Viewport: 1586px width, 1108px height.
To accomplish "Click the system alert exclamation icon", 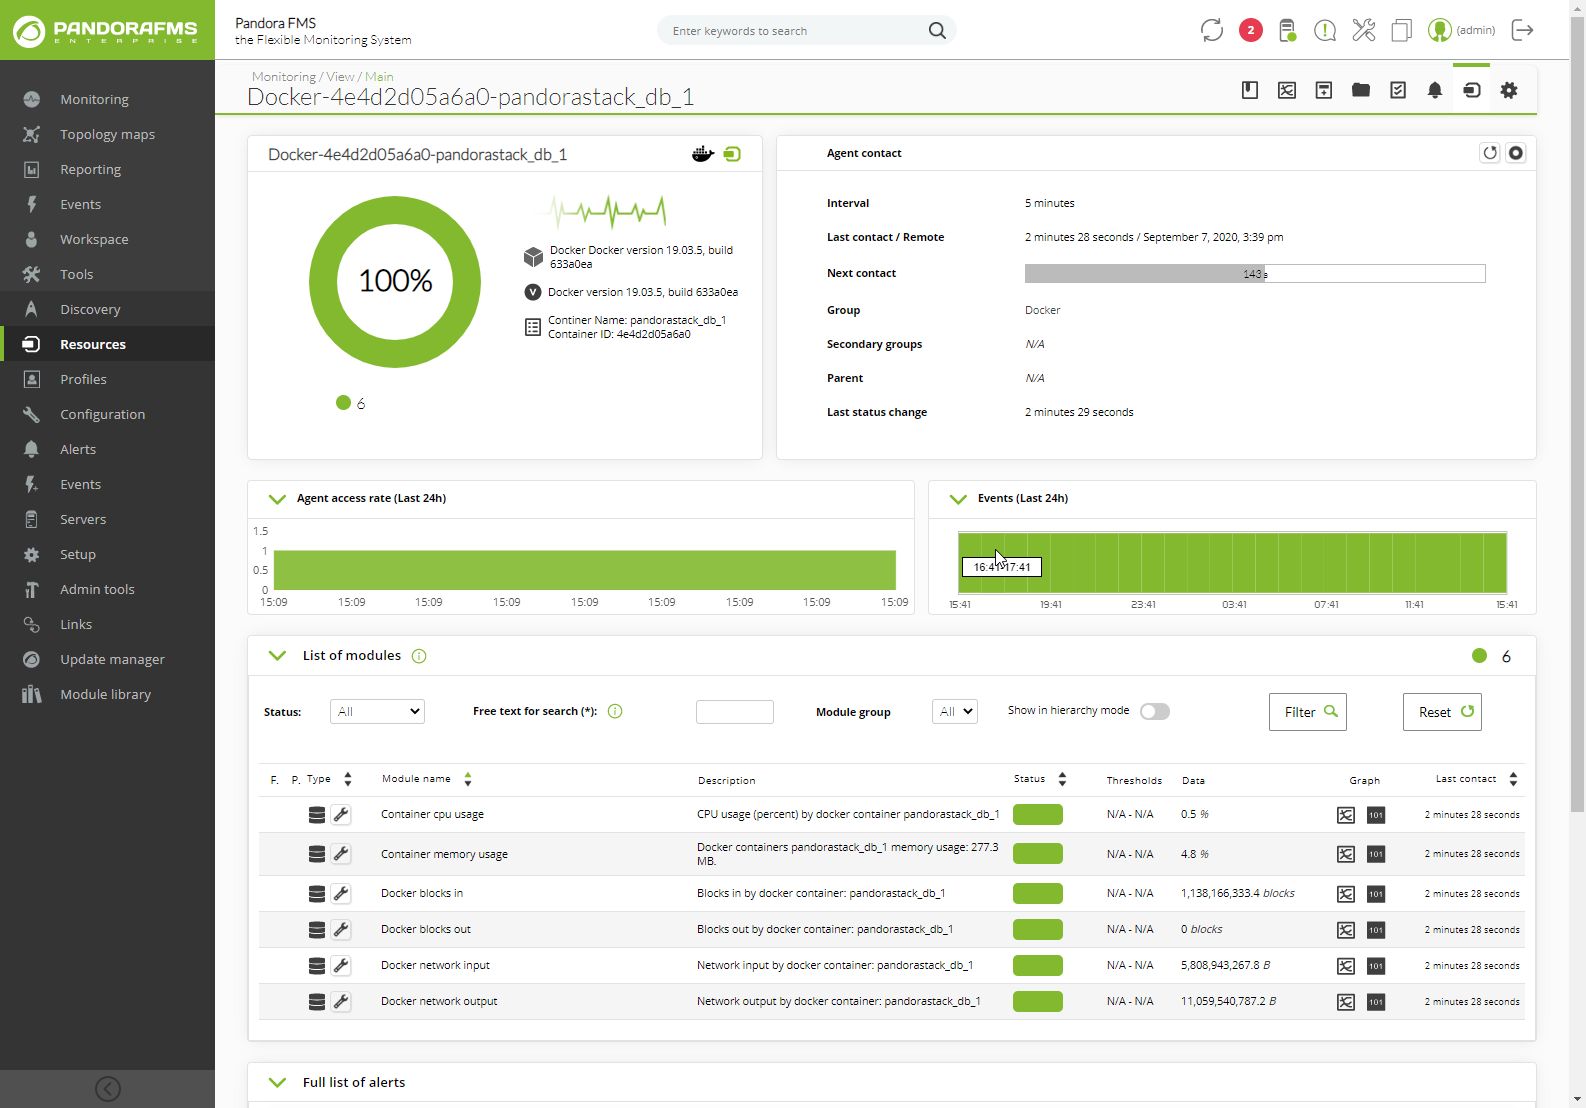I will pos(1325,30).
